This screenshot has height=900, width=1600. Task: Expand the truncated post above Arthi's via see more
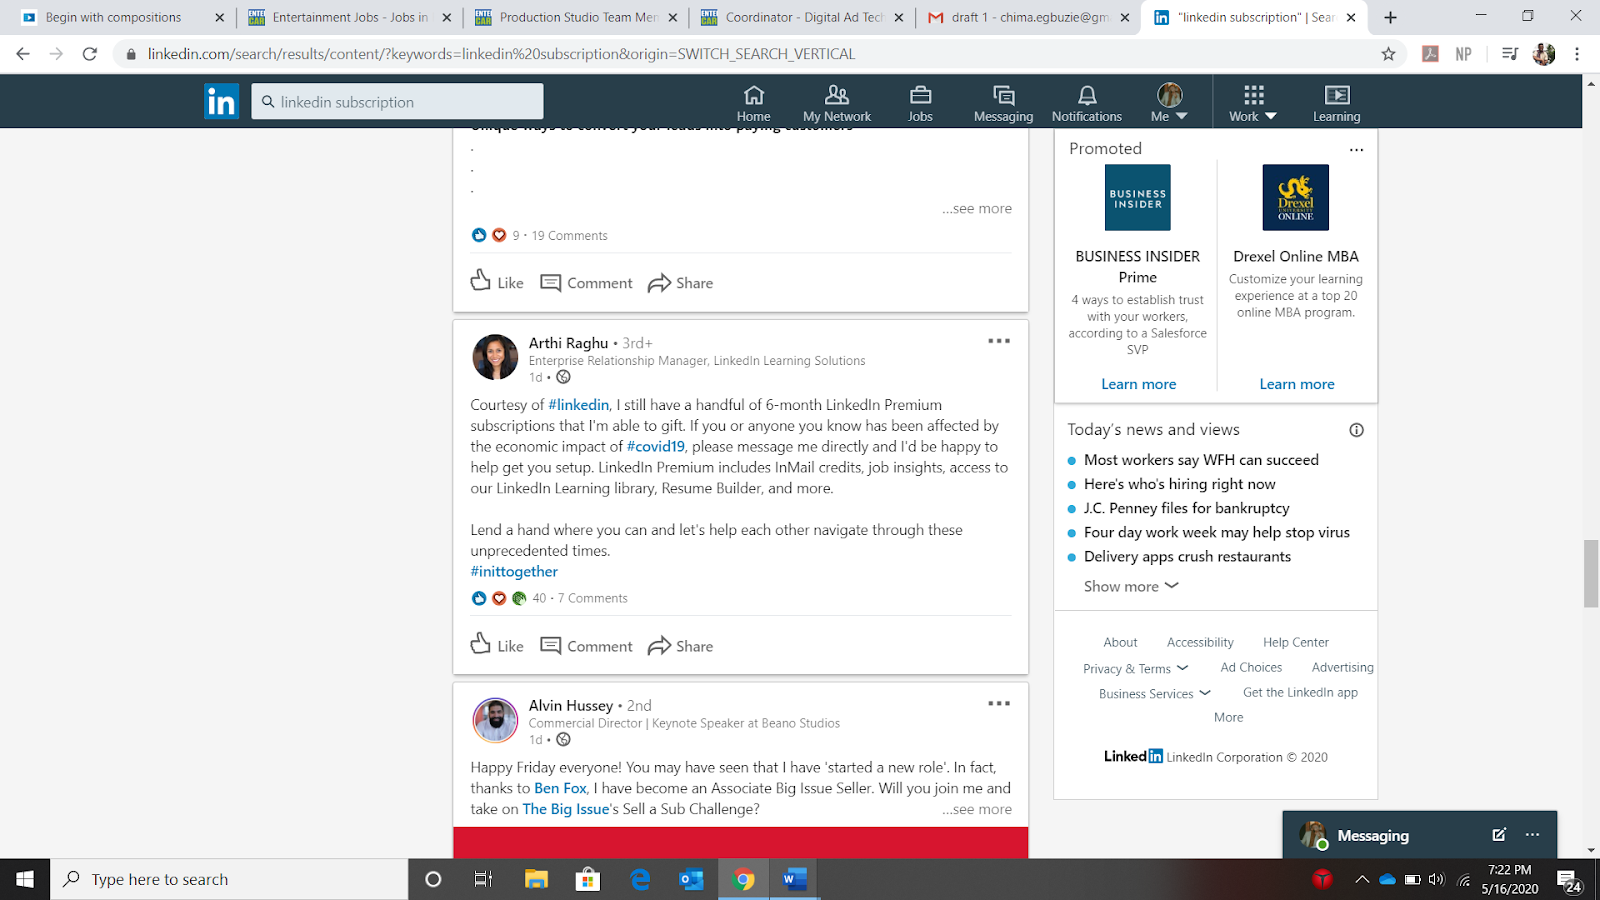(977, 209)
